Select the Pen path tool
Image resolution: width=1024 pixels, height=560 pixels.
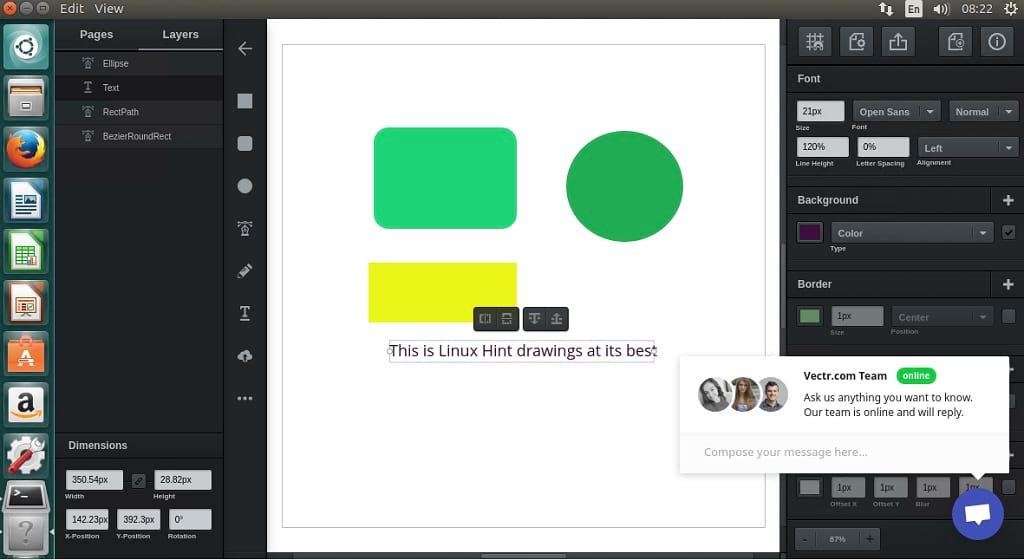click(245, 229)
